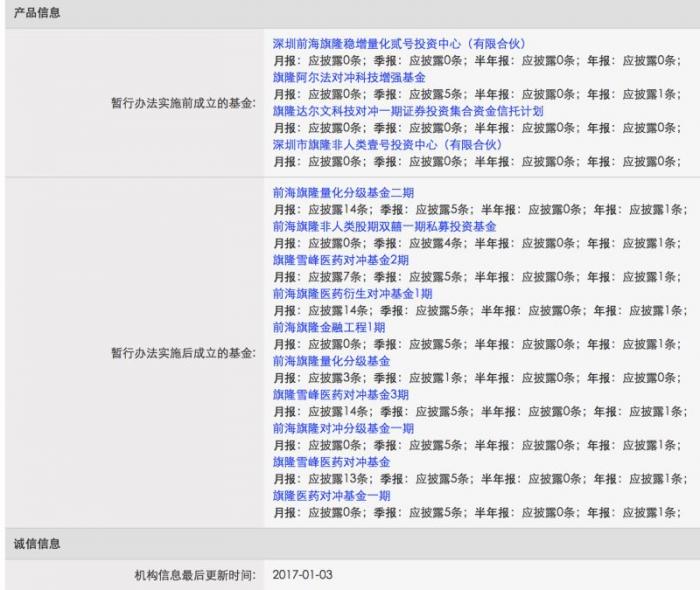Open 旗隆雪峰医药对冲基金2期 link
Screen dimensions: 700x590
(340, 260)
